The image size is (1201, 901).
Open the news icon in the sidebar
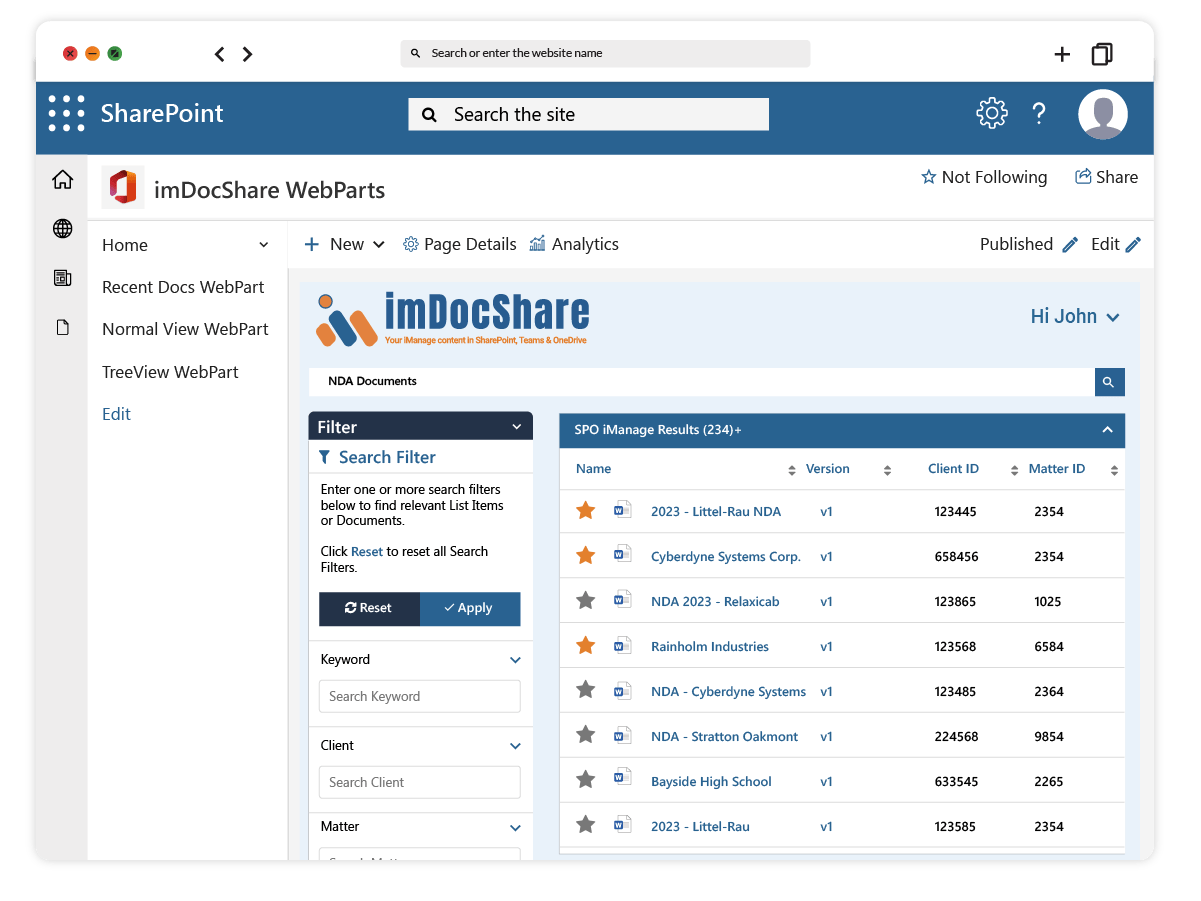(x=63, y=278)
